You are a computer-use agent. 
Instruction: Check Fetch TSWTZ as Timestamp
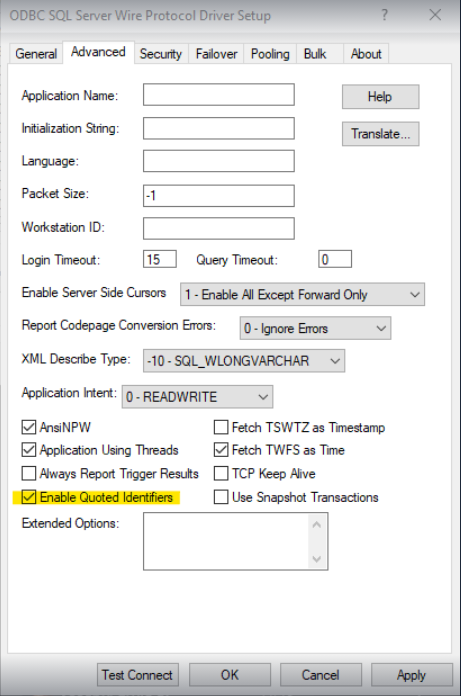[221, 427]
